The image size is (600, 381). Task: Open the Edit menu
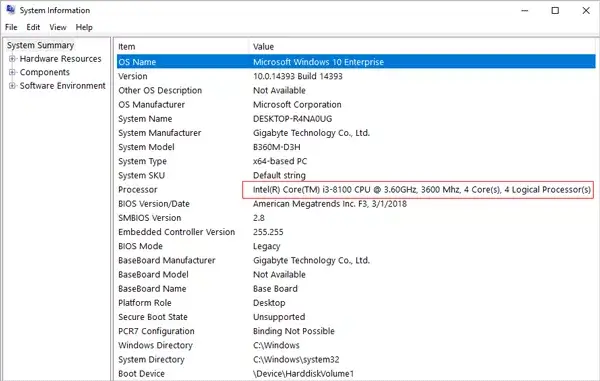[33, 28]
